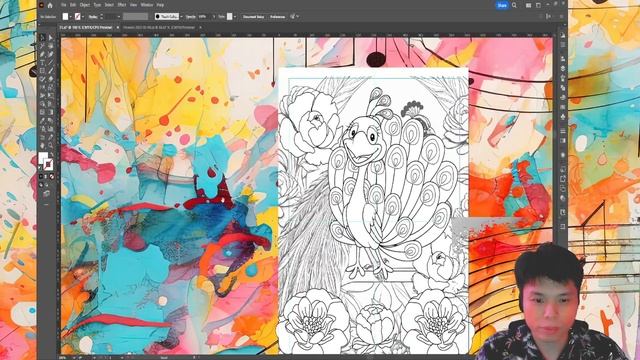The width and height of the screenshot is (640, 360).
Task: Open the Fill color dropdown in the control bar
Action: tap(71, 17)
